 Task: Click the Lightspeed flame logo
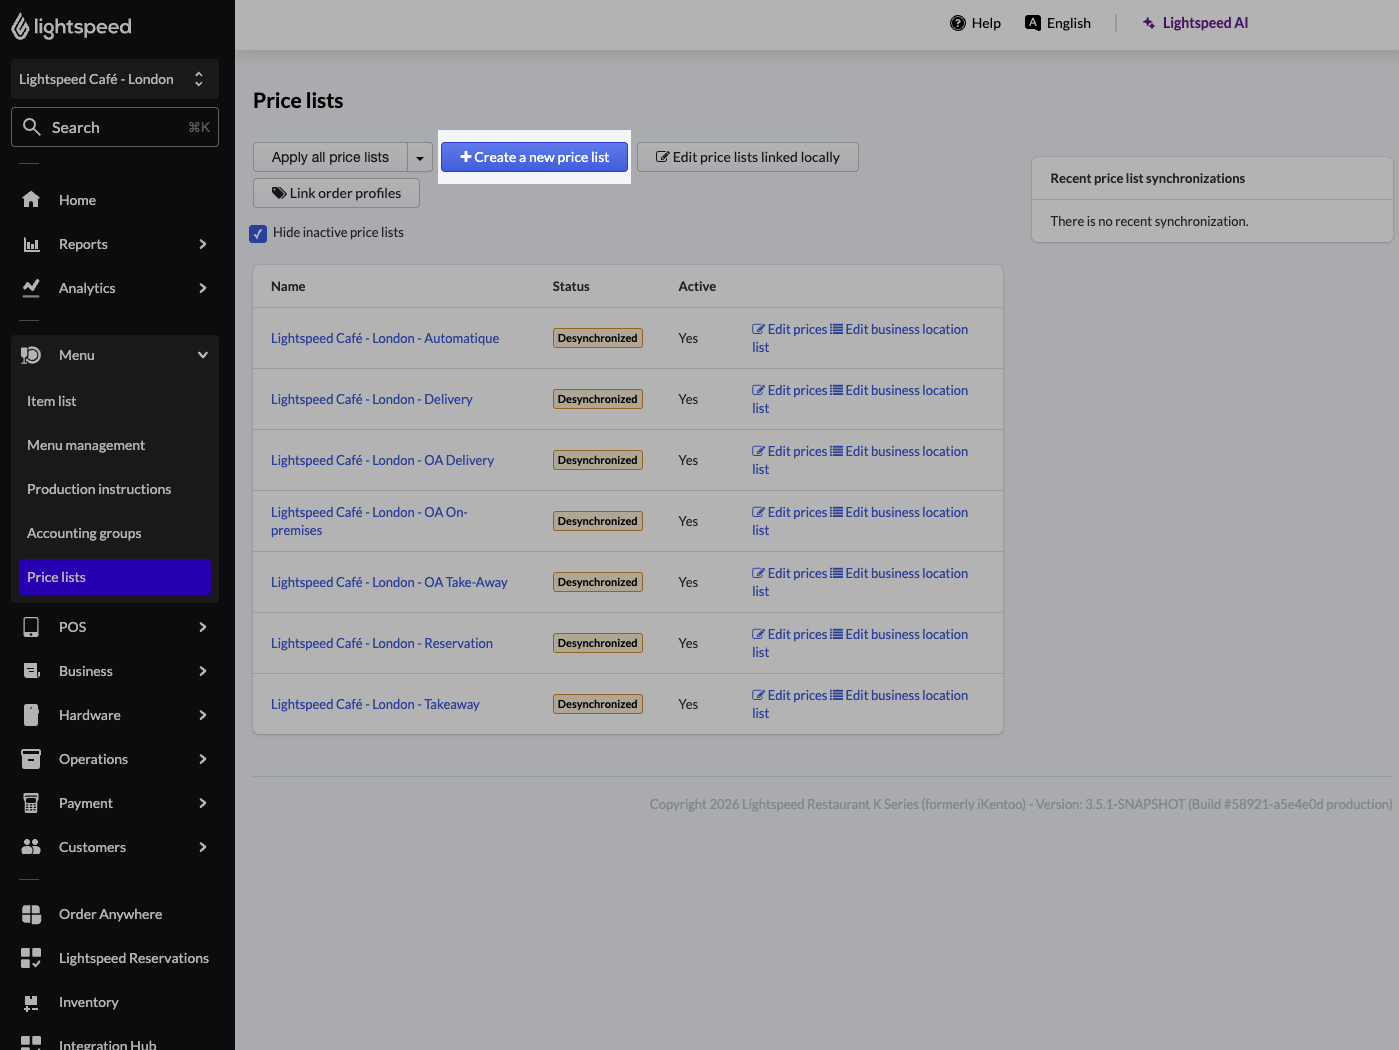click(20, 27)
